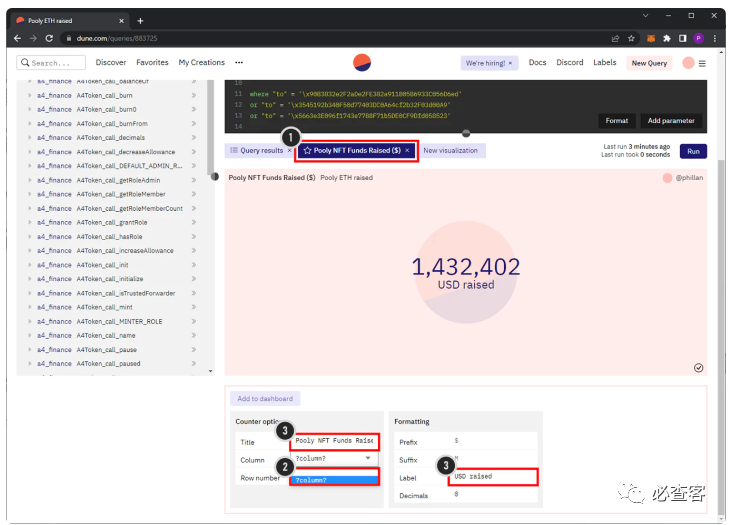
Task: Open the Chrome profile avatar
Action: [698, 39]
